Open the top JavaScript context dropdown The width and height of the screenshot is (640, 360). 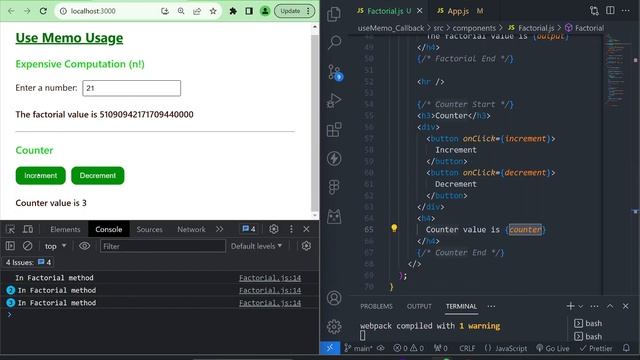(x=55, y=246)
